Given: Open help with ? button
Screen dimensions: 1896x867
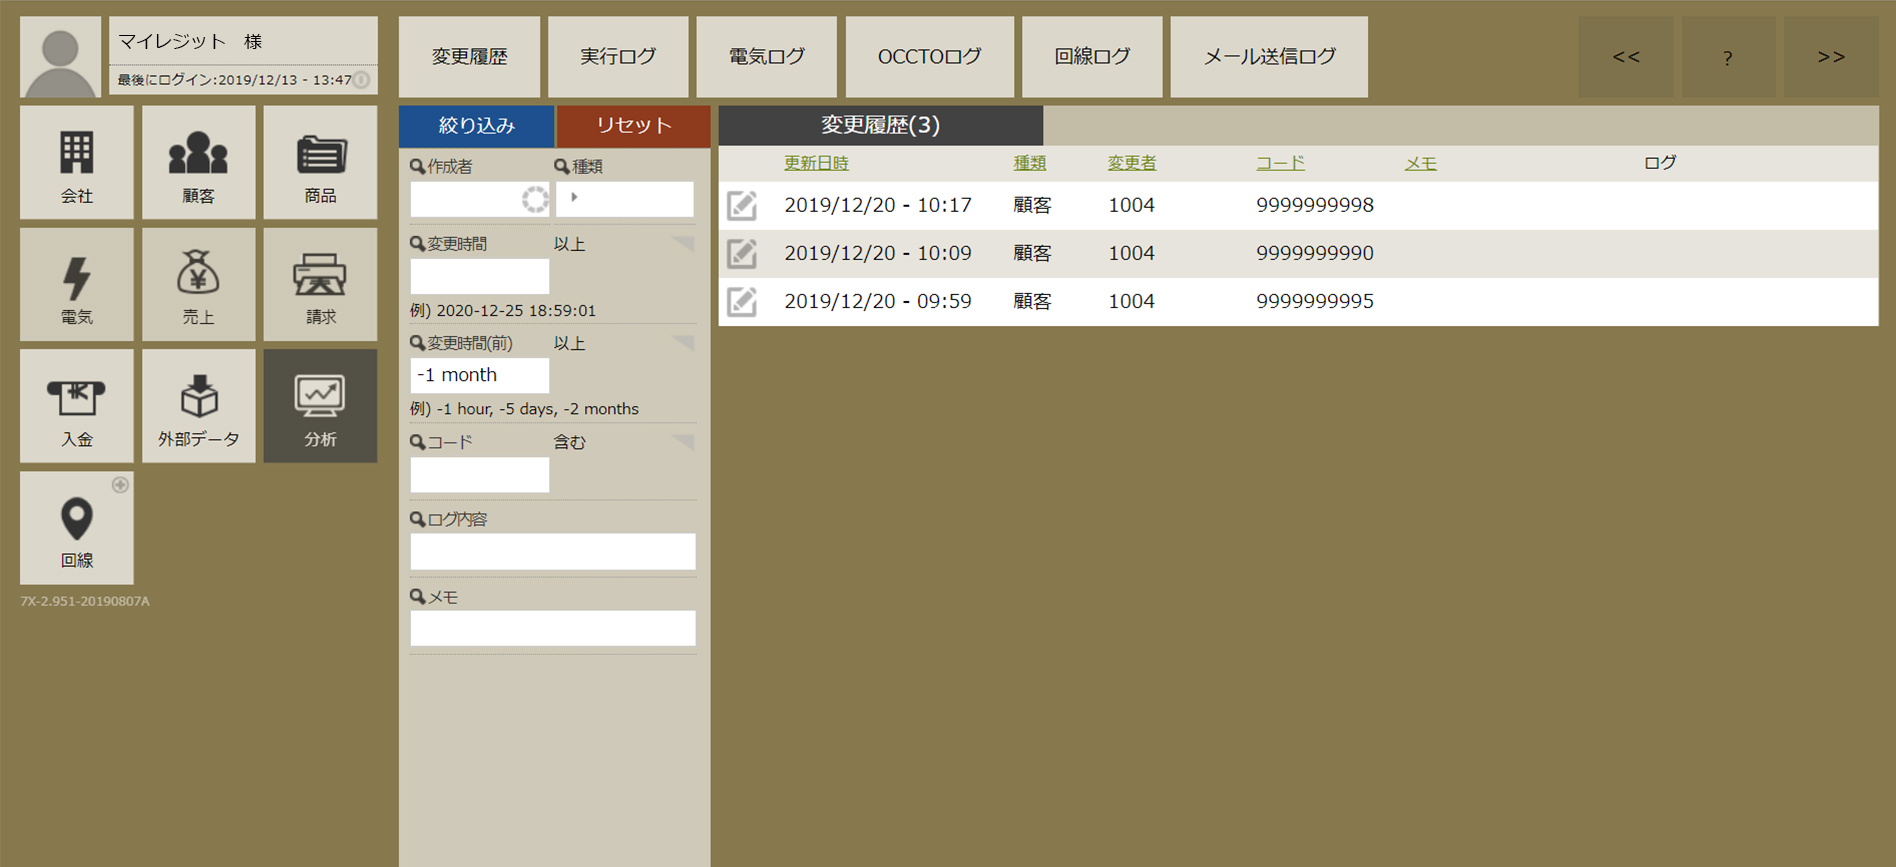Looking at the screenshot, I should click(1728, 57).
